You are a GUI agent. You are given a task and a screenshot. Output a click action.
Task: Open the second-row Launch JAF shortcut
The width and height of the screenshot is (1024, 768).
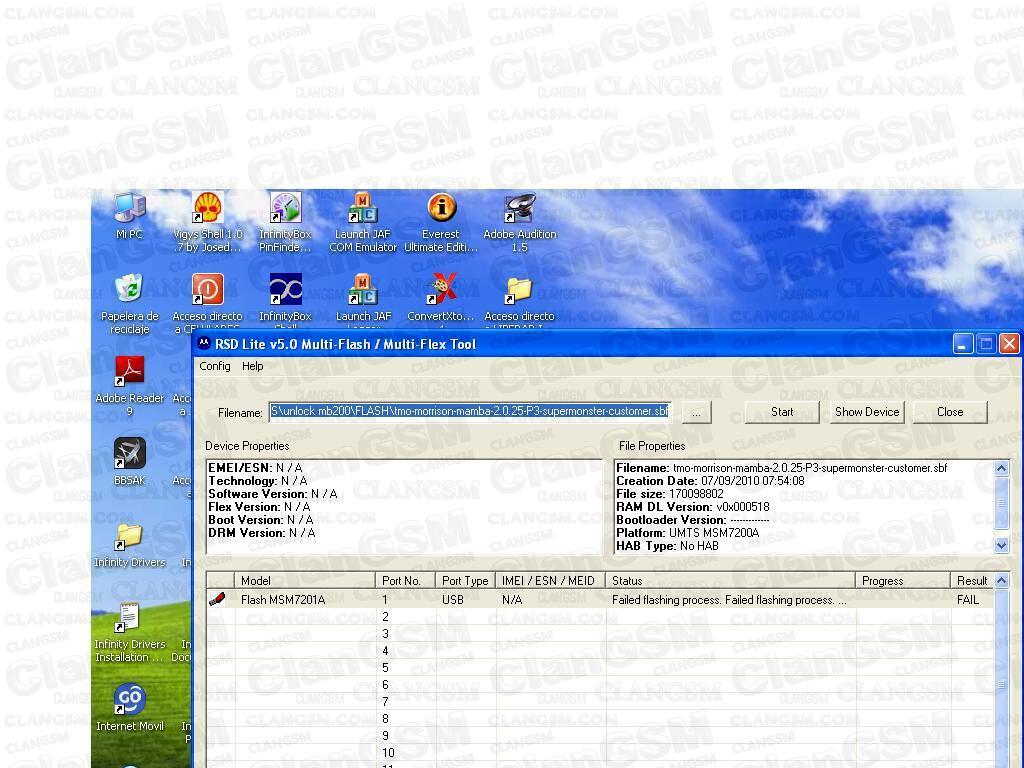(x=362, y=290)
